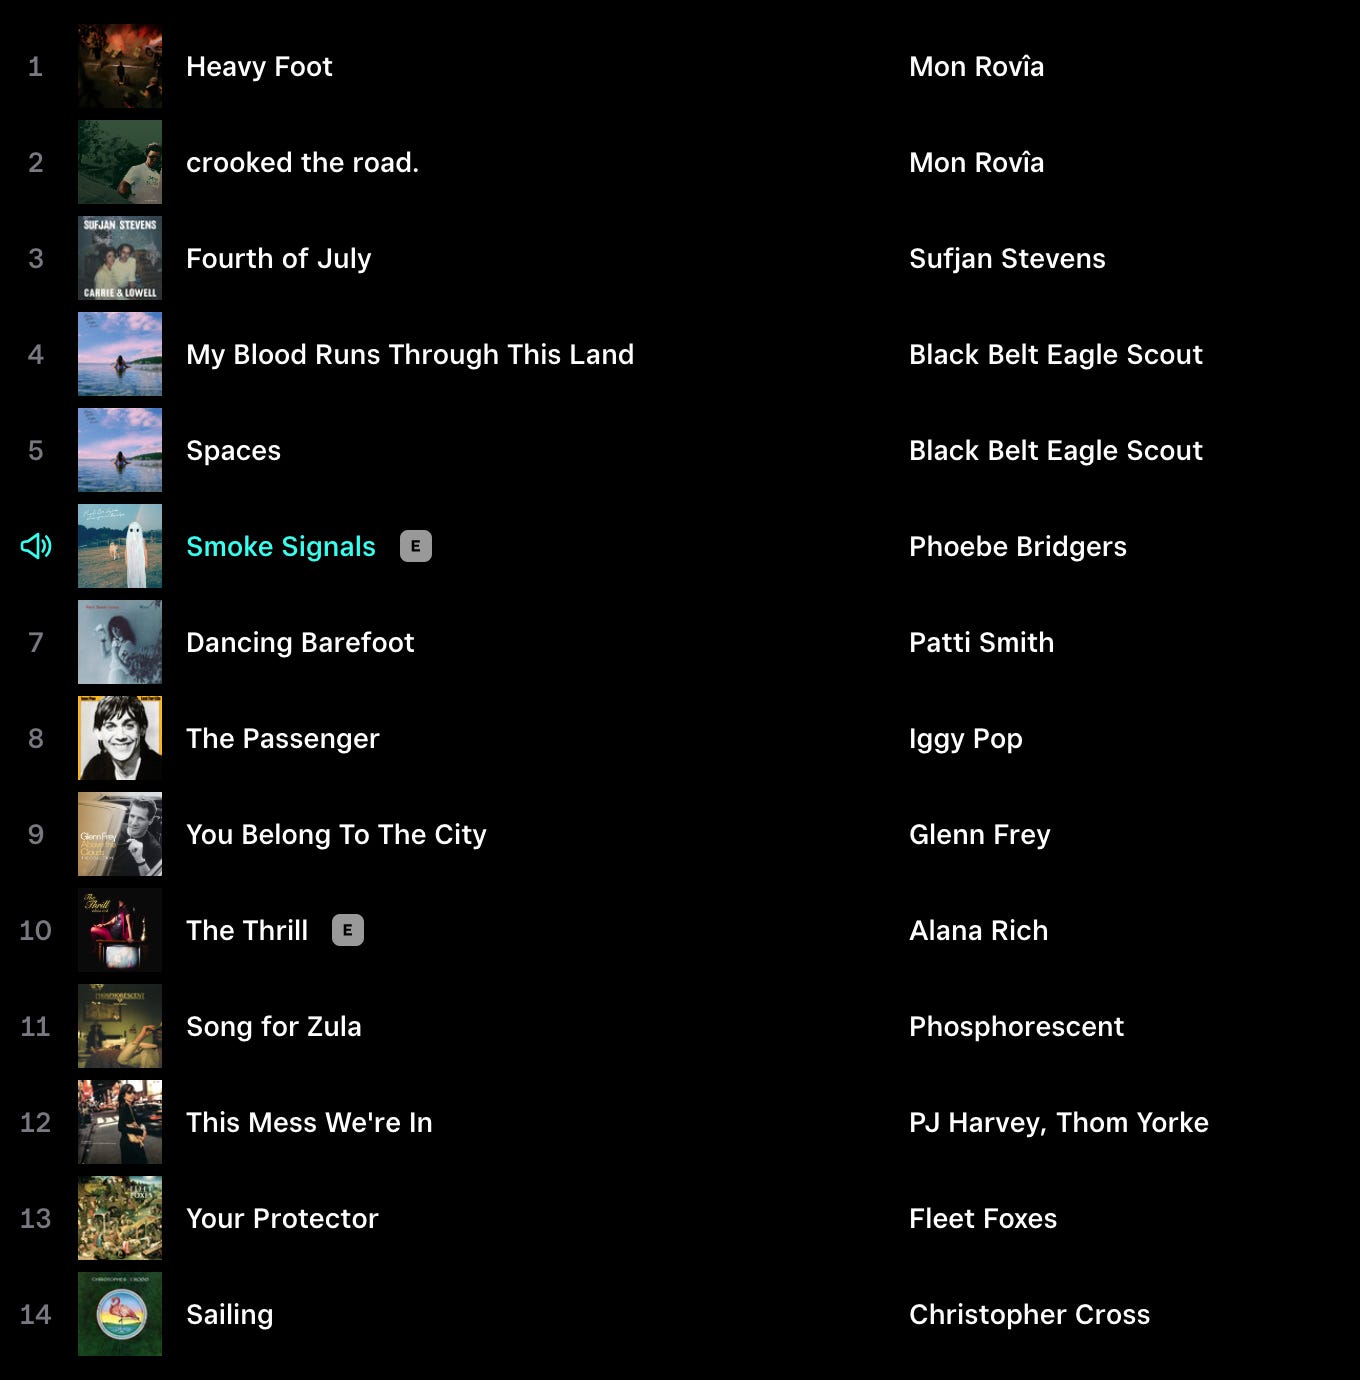Click the flamingo album cover for Sailing
The width and height of the screenshot is (1360, 1380).
(120, 1314)
